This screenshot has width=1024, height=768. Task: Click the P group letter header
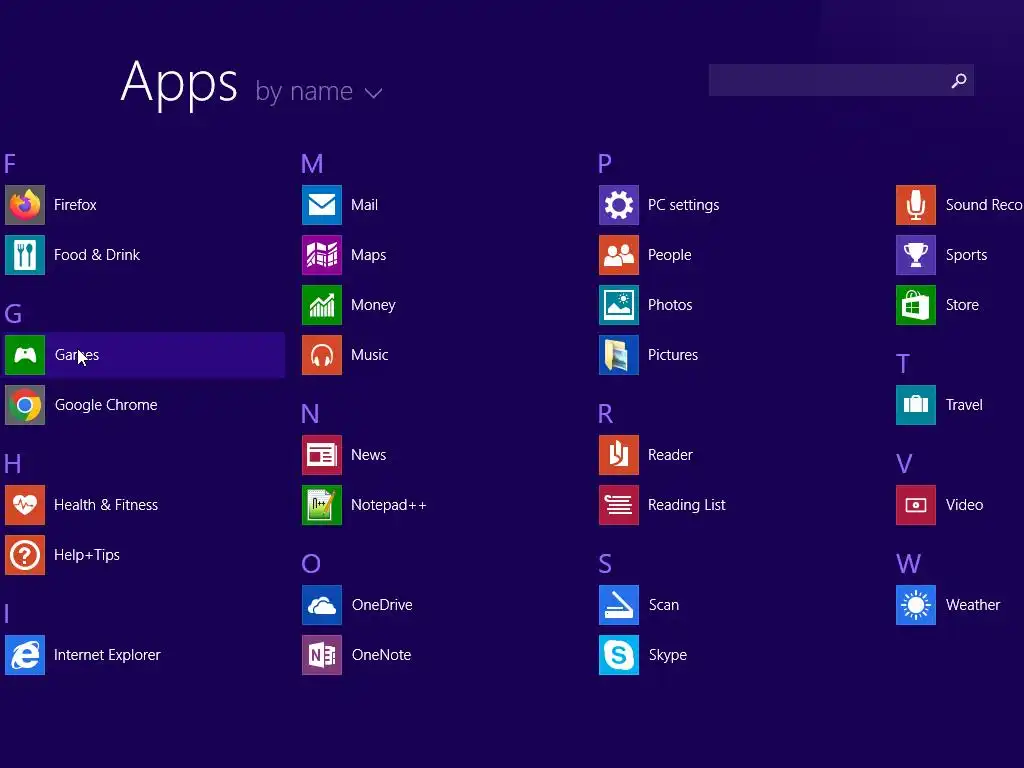pyautogui.click(x=605, y=163)
